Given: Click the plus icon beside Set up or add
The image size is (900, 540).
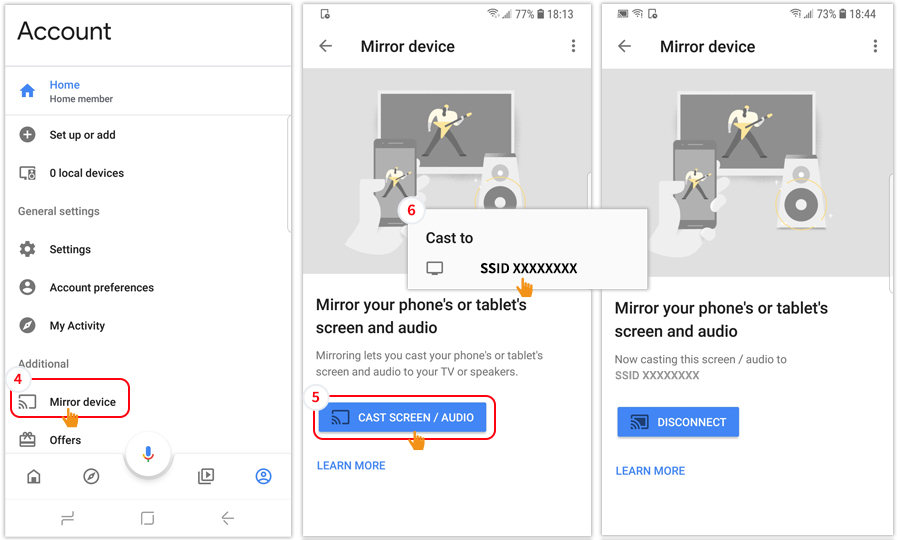Looking at the screenshot, I should pyautogui.click(x=27, y=135).
